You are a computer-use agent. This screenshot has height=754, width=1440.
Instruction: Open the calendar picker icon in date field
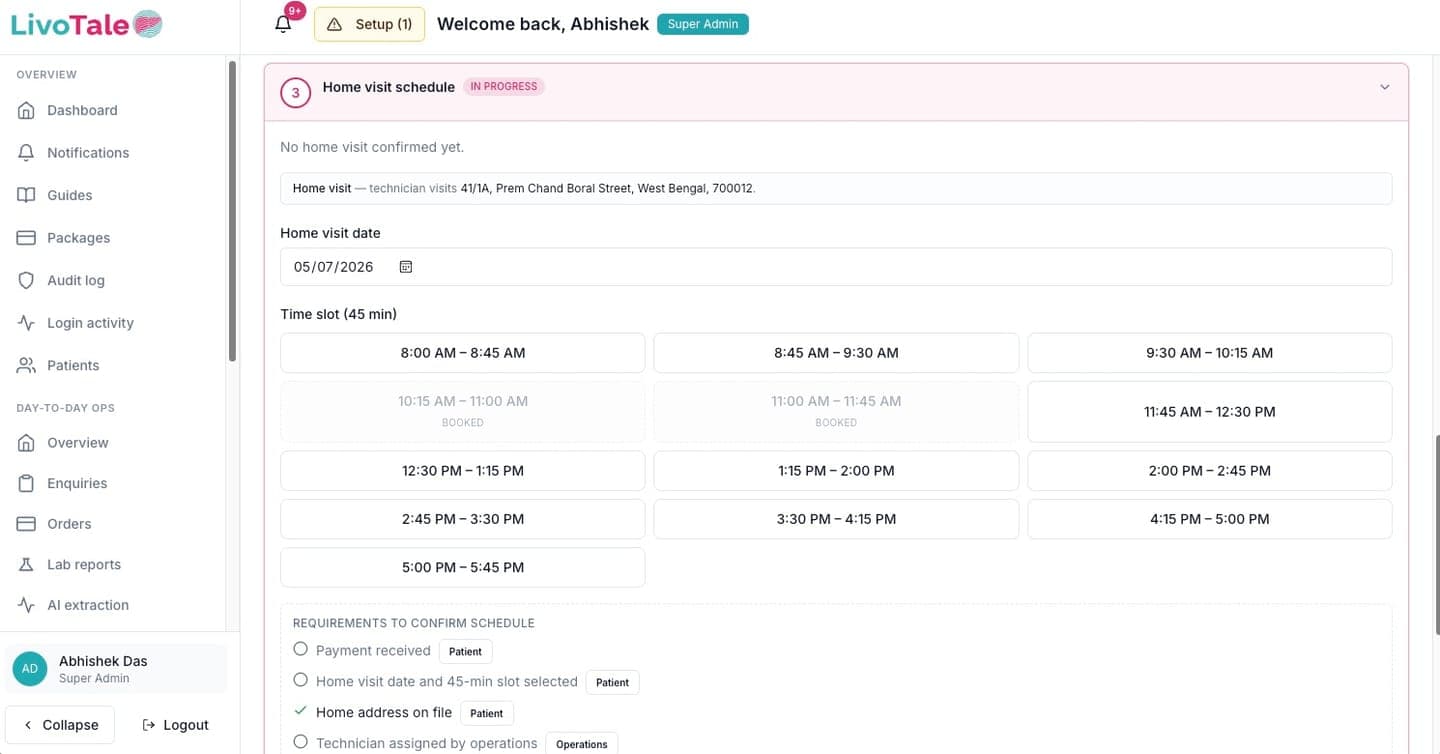tap(406, 267)
